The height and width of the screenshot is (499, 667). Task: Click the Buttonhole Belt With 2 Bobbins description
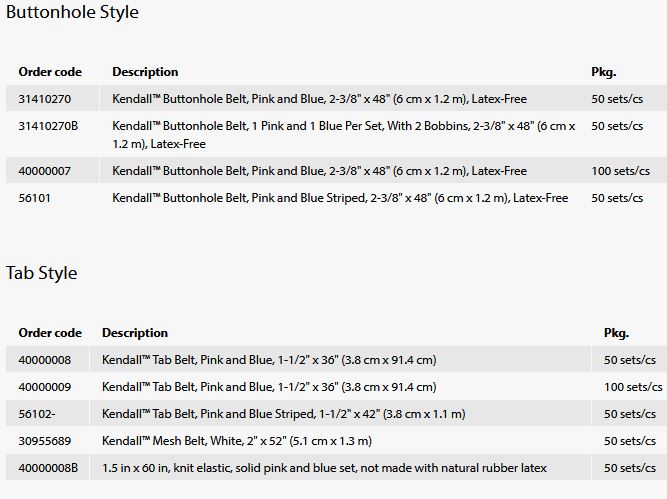[344, 134]
